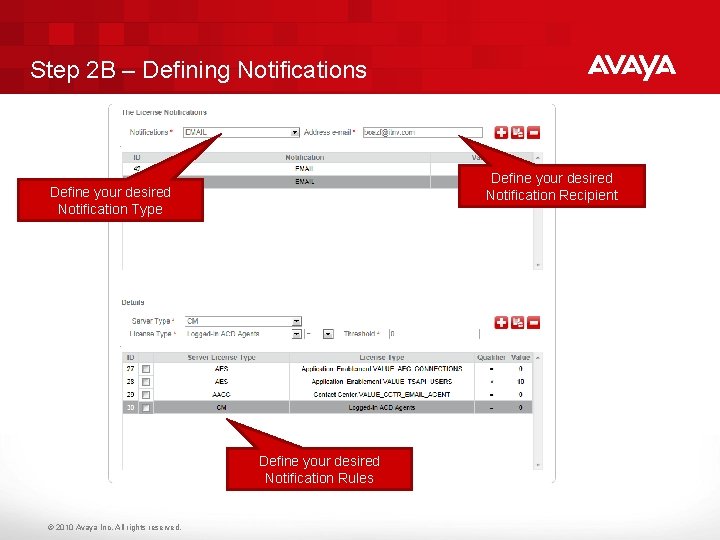This screenshot has width=720, height=540.
Task: Click the edit icon beside Address e-mail
Action: 517,133
